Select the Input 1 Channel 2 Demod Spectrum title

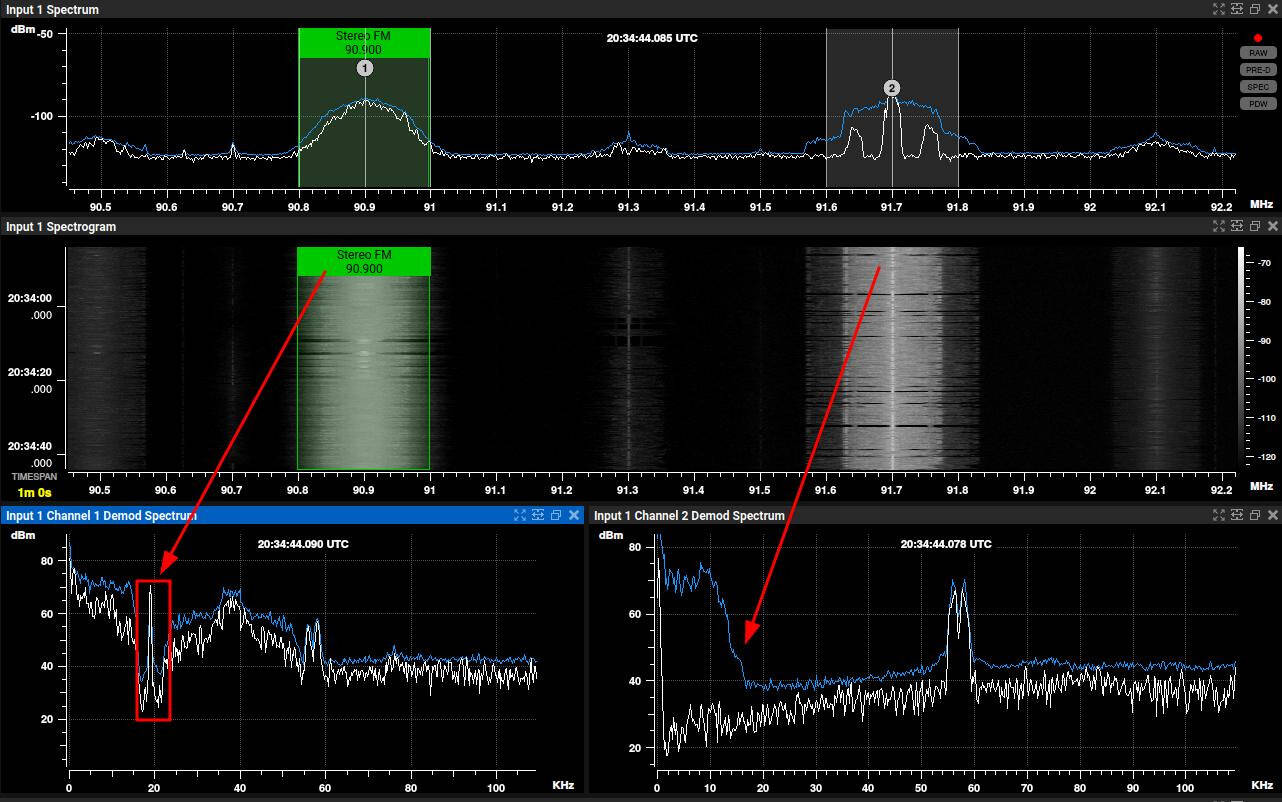click(x=689, y=516)
